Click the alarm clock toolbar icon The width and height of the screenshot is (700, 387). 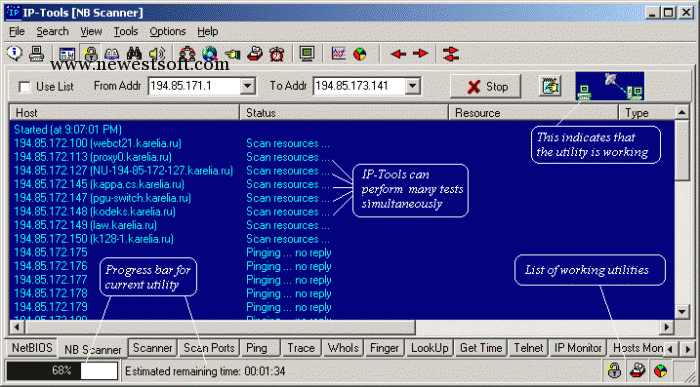(277, 54)
